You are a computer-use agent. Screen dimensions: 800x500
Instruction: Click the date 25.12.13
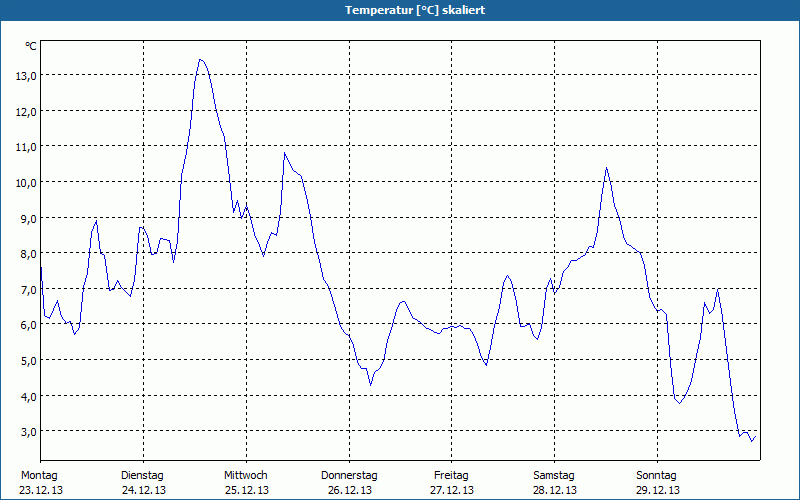coord(247,490)
